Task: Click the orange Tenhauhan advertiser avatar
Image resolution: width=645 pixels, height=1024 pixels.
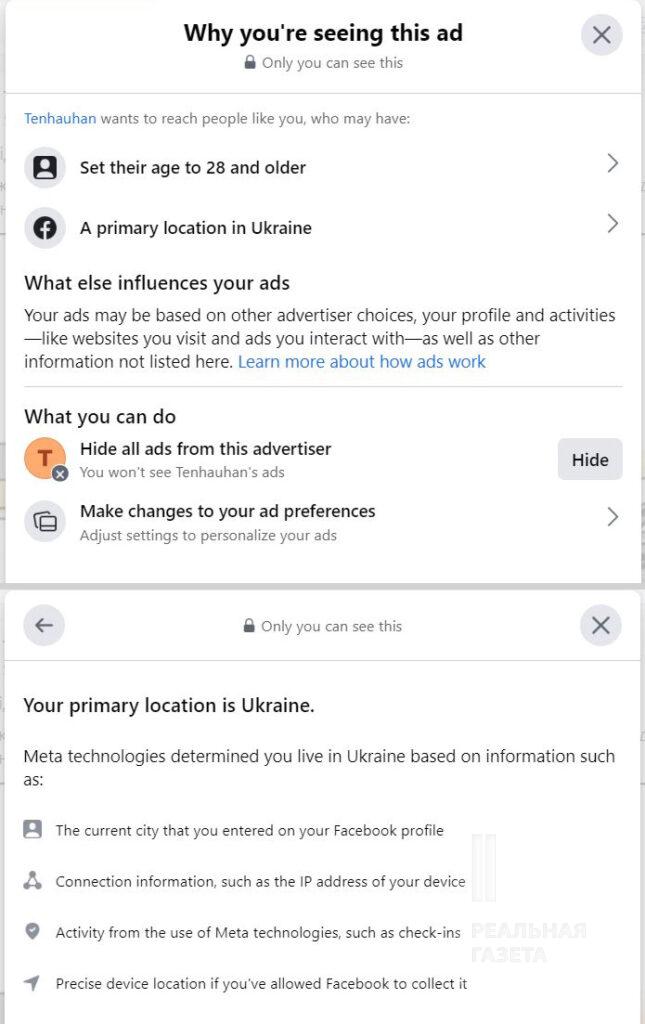Action: [44, 459]
